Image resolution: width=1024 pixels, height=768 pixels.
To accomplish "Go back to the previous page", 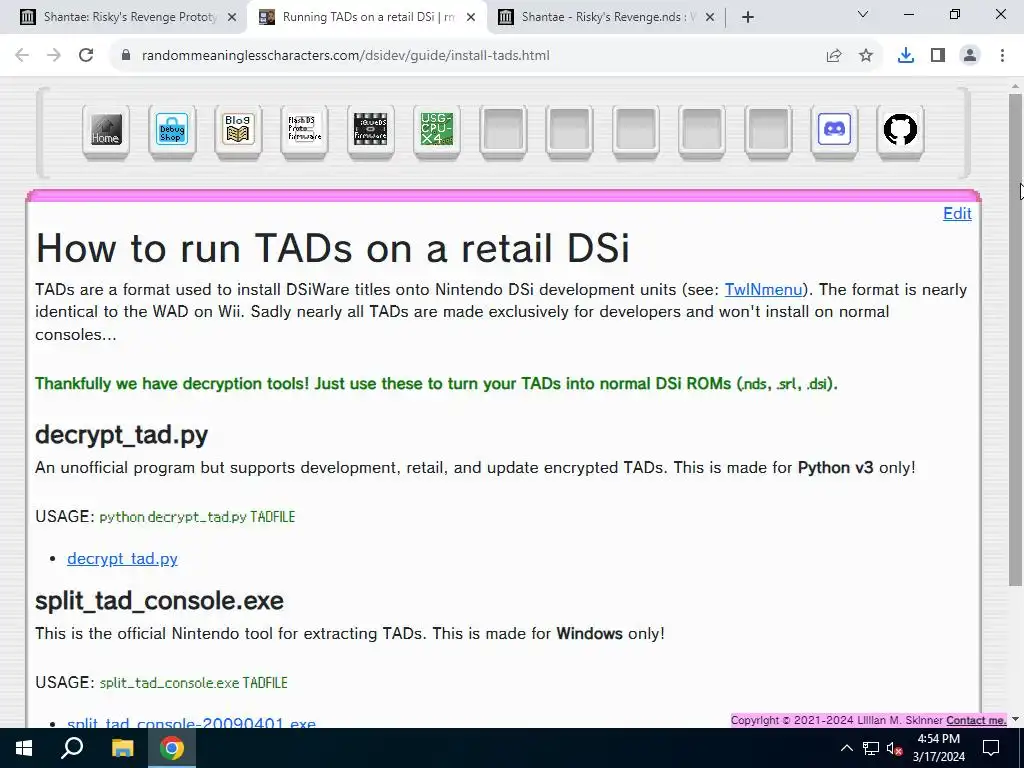I will pyautogui.click(x=22, y=56).
